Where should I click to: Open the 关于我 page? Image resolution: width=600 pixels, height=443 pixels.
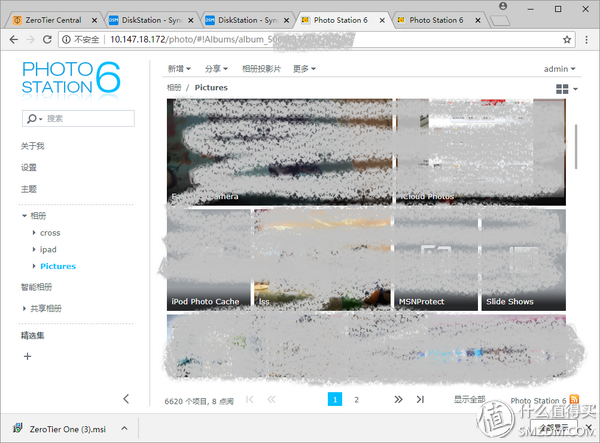(33, 146)
